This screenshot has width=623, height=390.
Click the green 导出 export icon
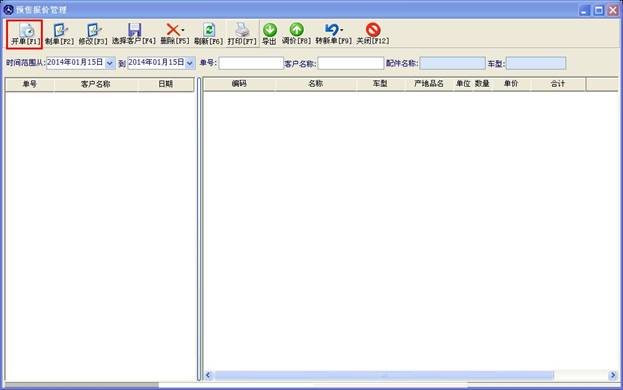(270, 29)
